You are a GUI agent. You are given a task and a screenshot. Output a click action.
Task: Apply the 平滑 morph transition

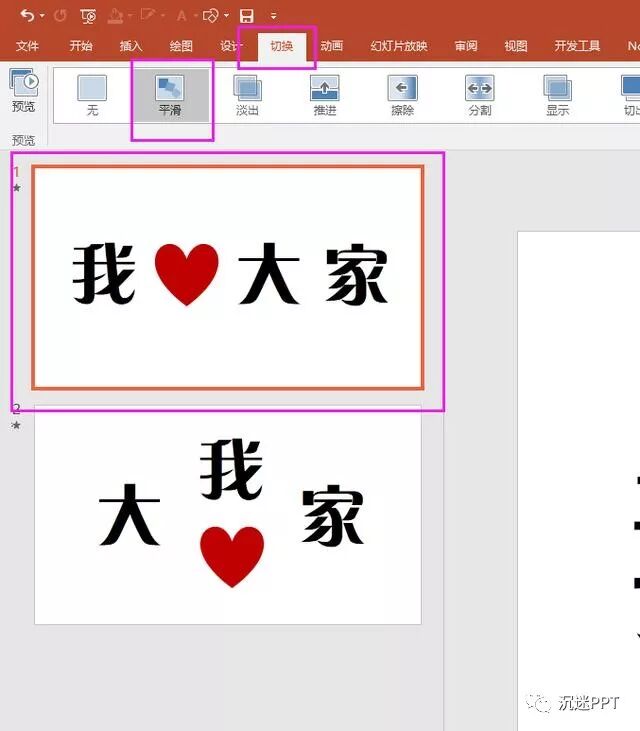170,96
